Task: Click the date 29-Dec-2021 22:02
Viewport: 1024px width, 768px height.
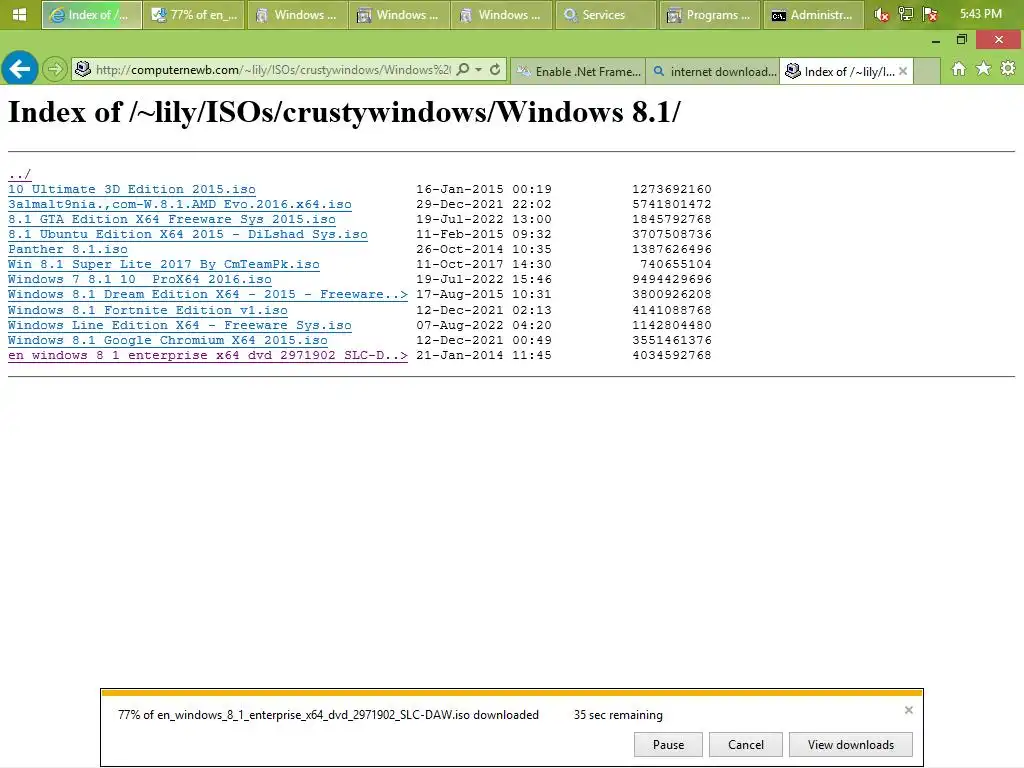Action: click(483, 204)
